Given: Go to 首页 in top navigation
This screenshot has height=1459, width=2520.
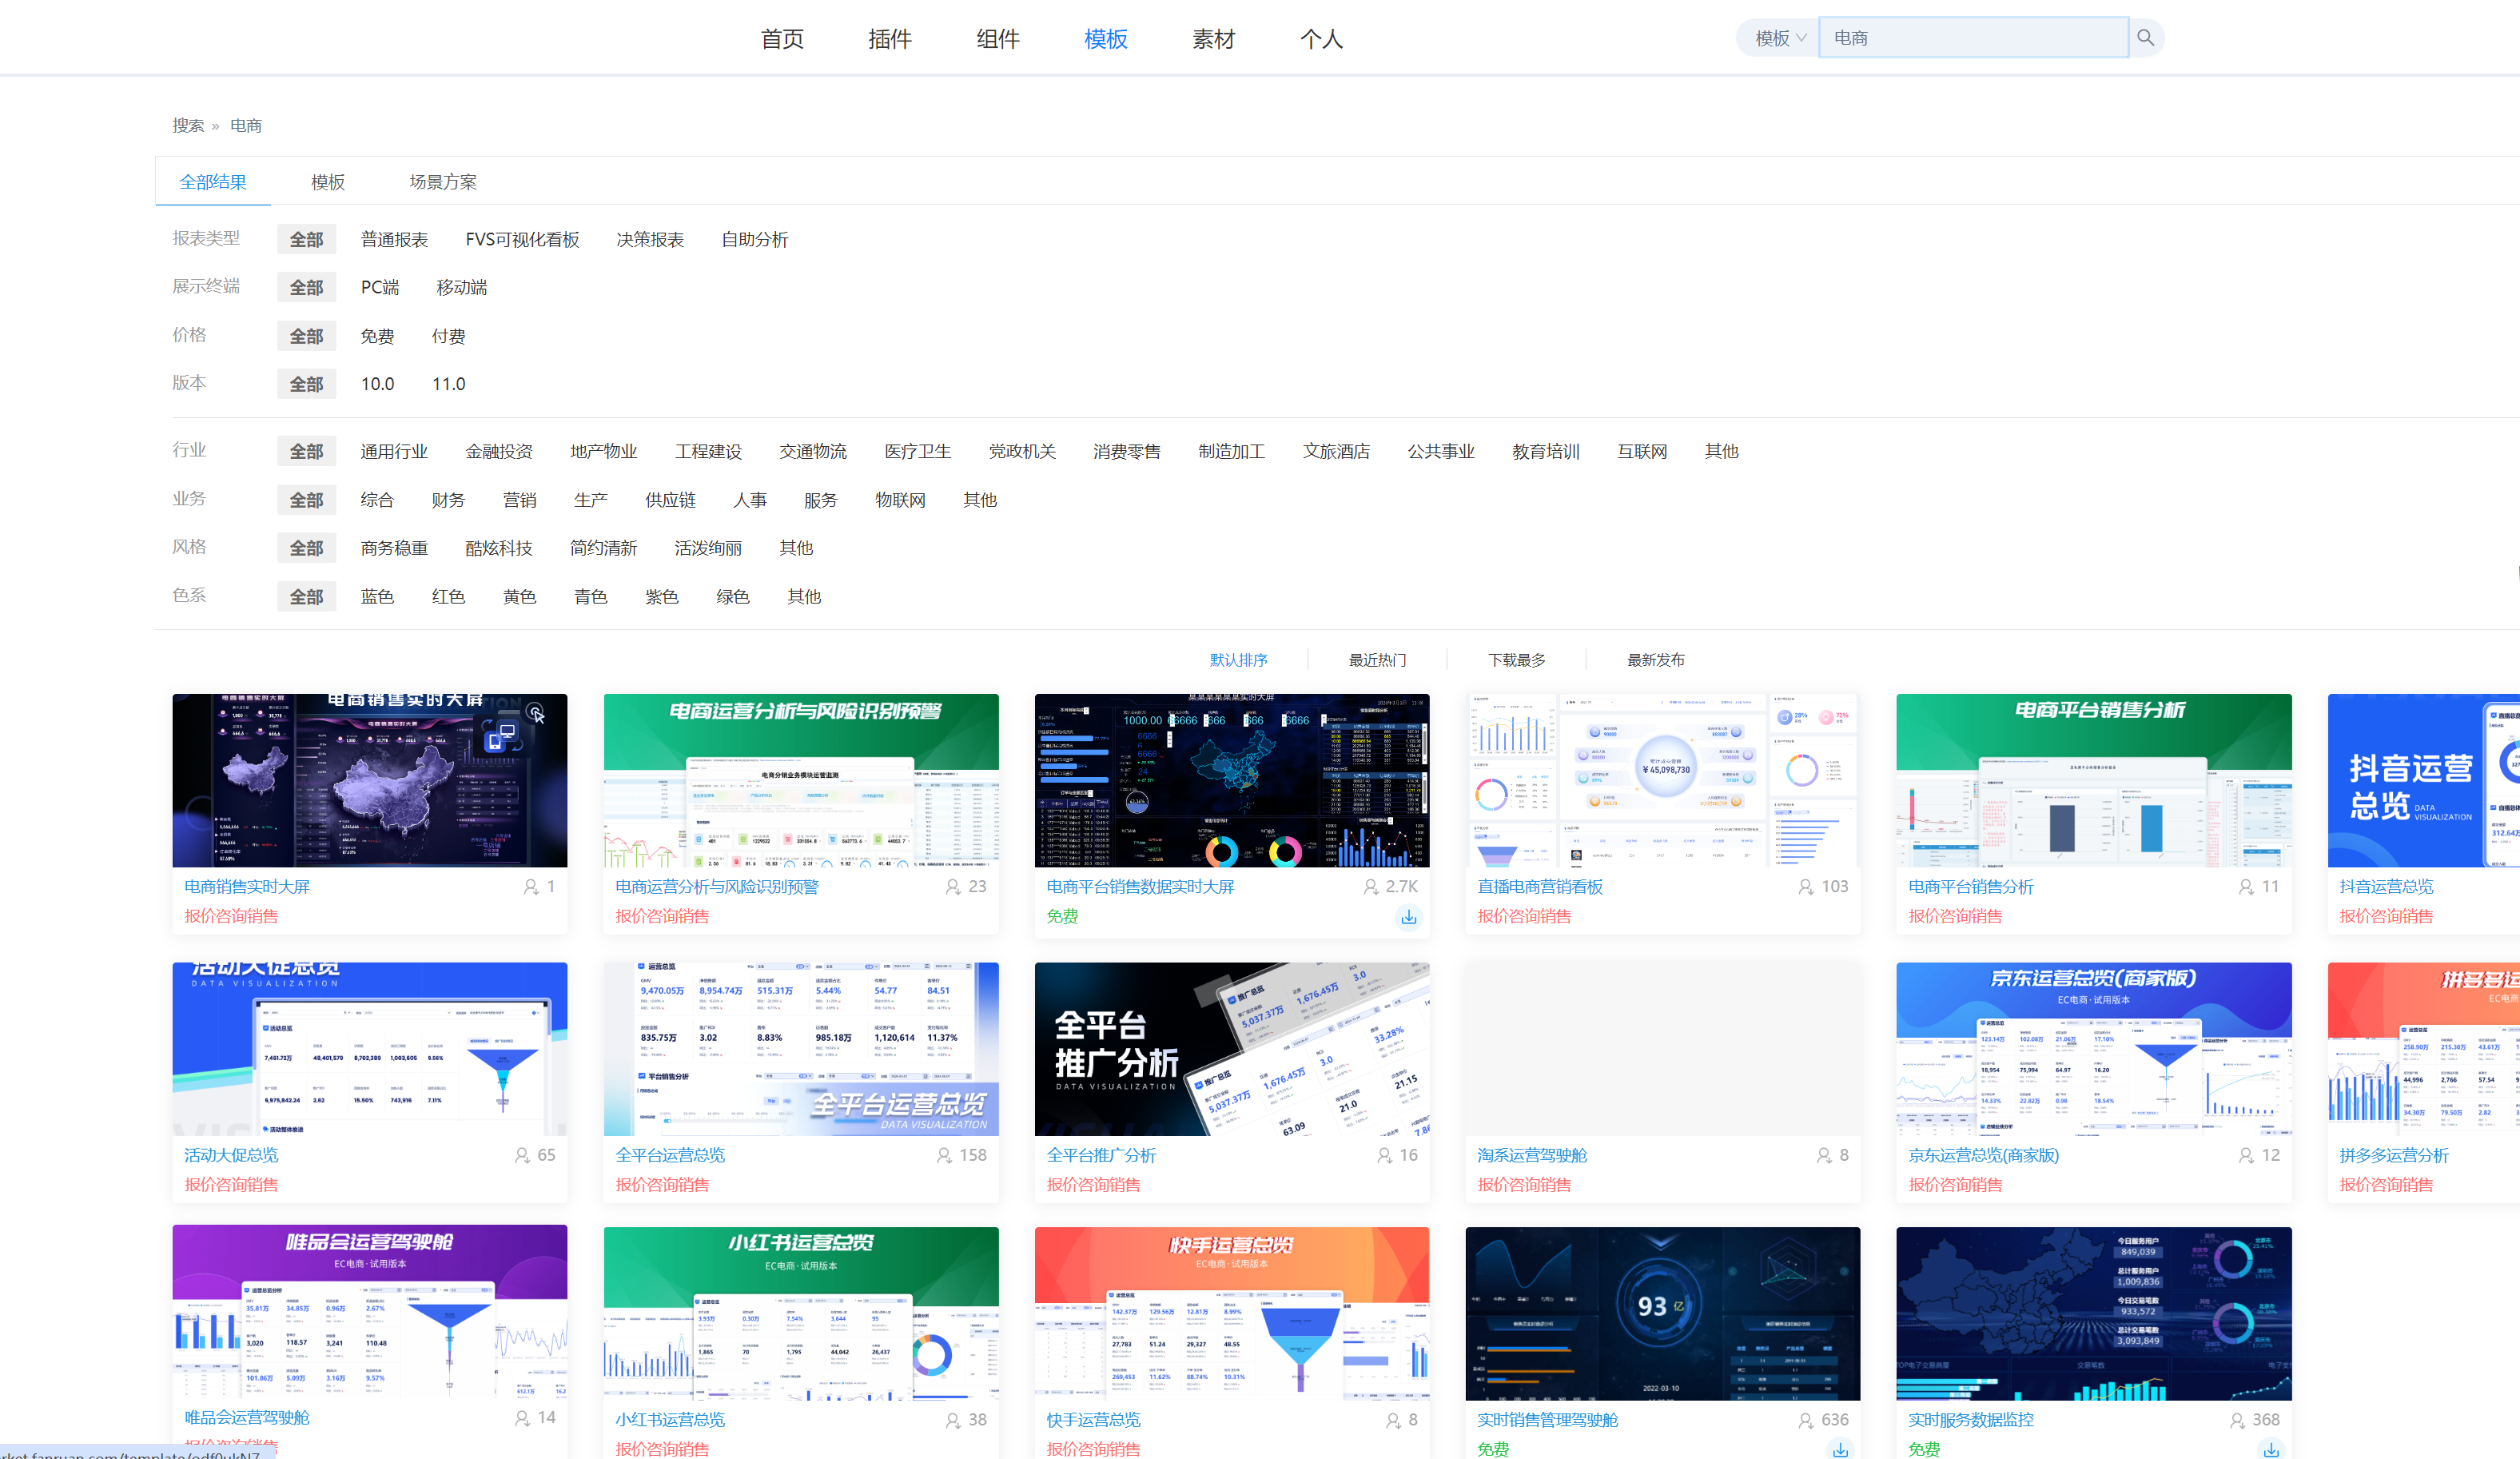Looking at the screenshot, I should coord(782,39).
